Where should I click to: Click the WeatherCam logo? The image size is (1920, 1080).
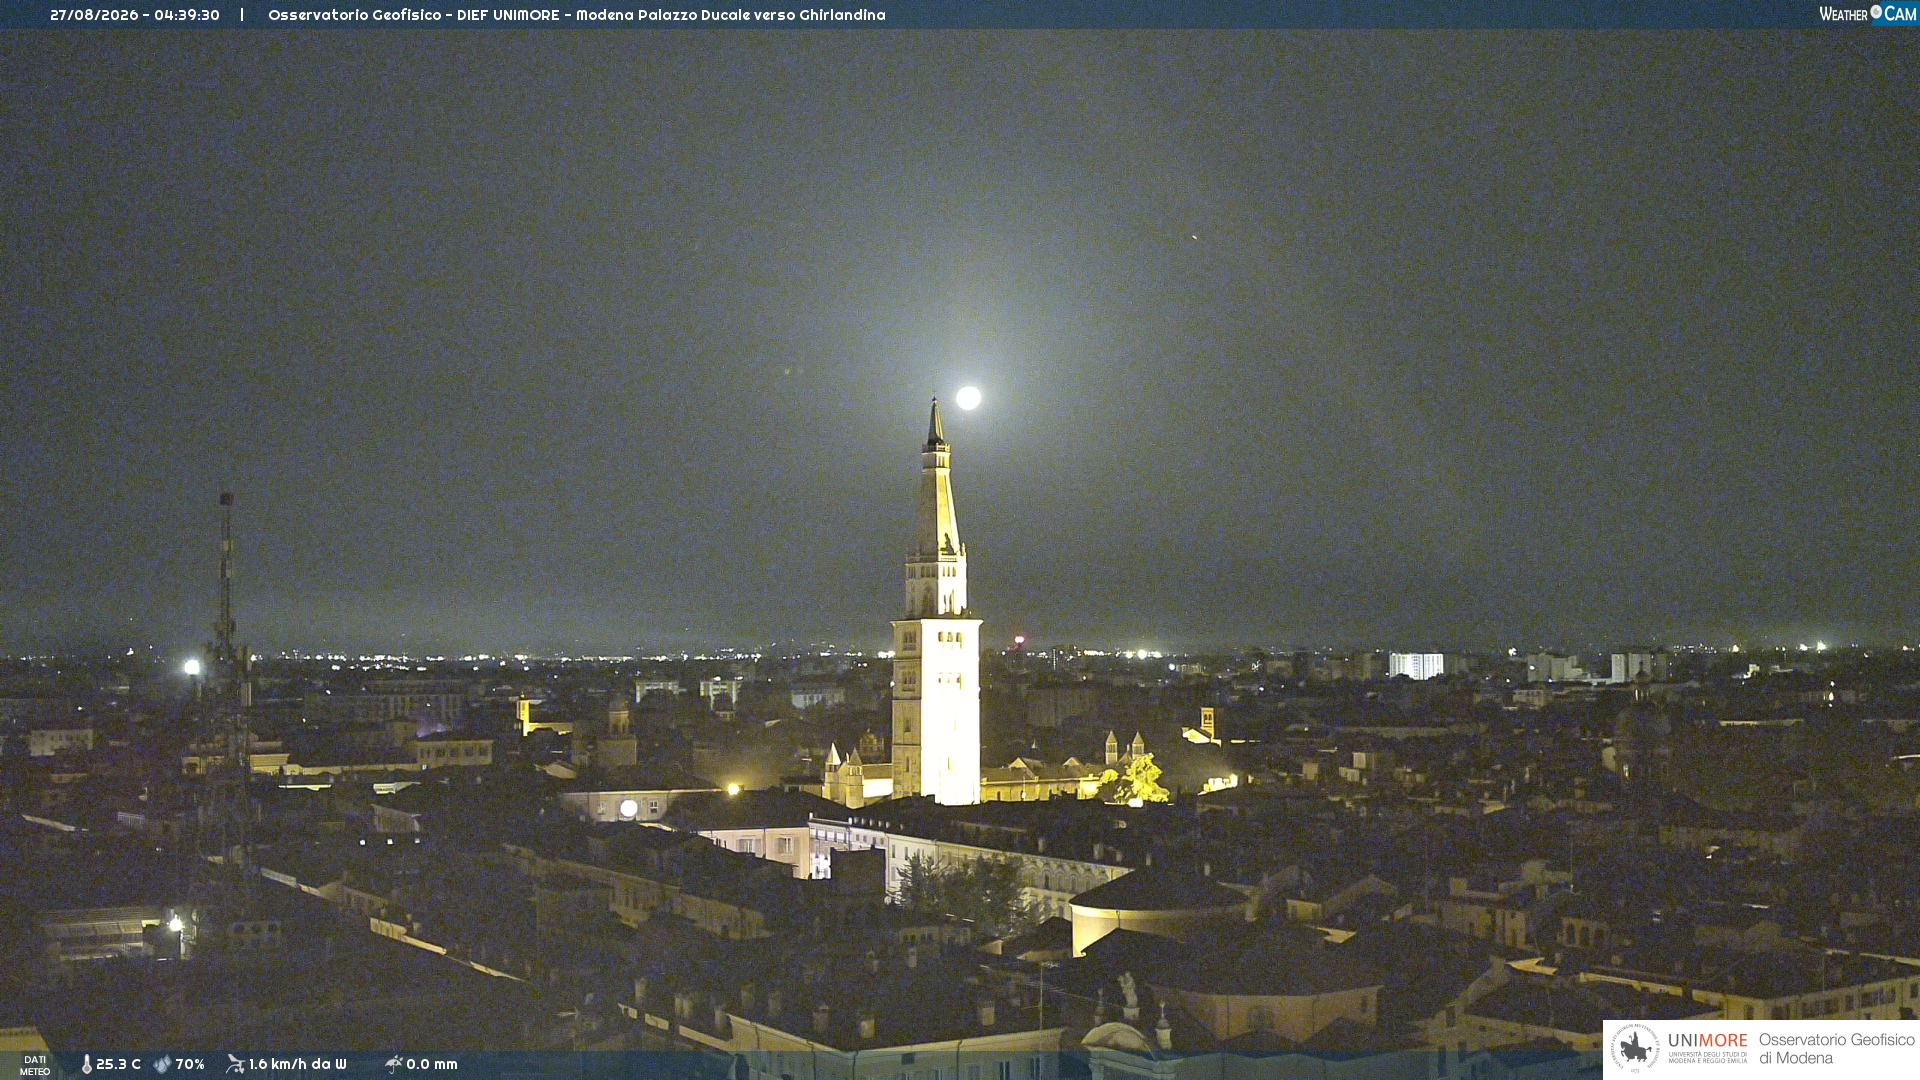tap(1867, 14)
